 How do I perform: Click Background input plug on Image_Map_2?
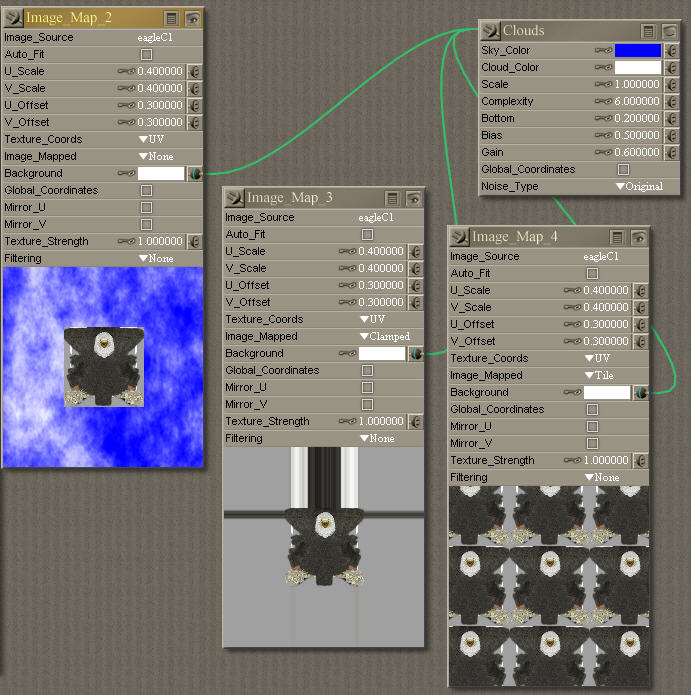195,174
